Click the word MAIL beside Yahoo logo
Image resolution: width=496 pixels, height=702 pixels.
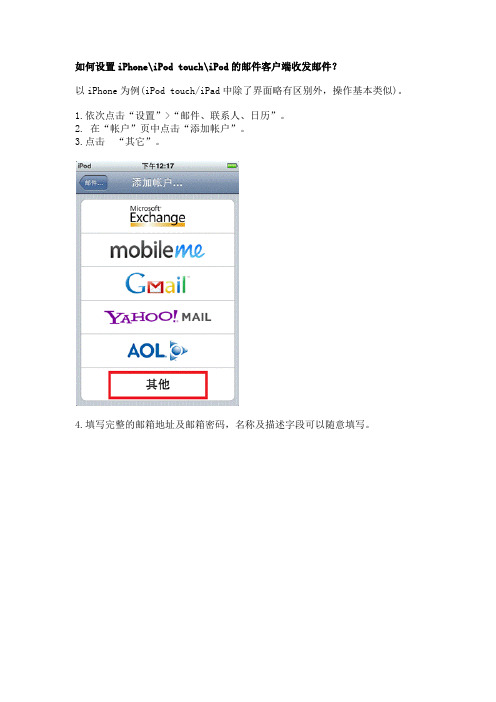[x=196, y=317]
